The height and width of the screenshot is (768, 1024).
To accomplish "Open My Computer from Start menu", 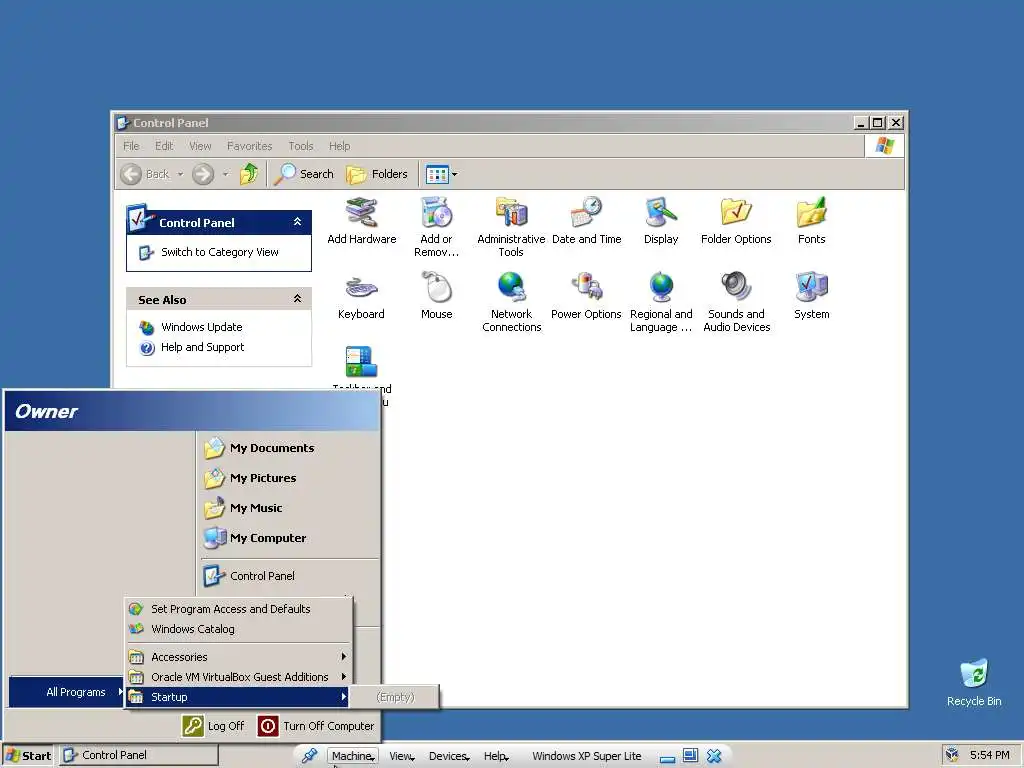I will coord(255,538).
